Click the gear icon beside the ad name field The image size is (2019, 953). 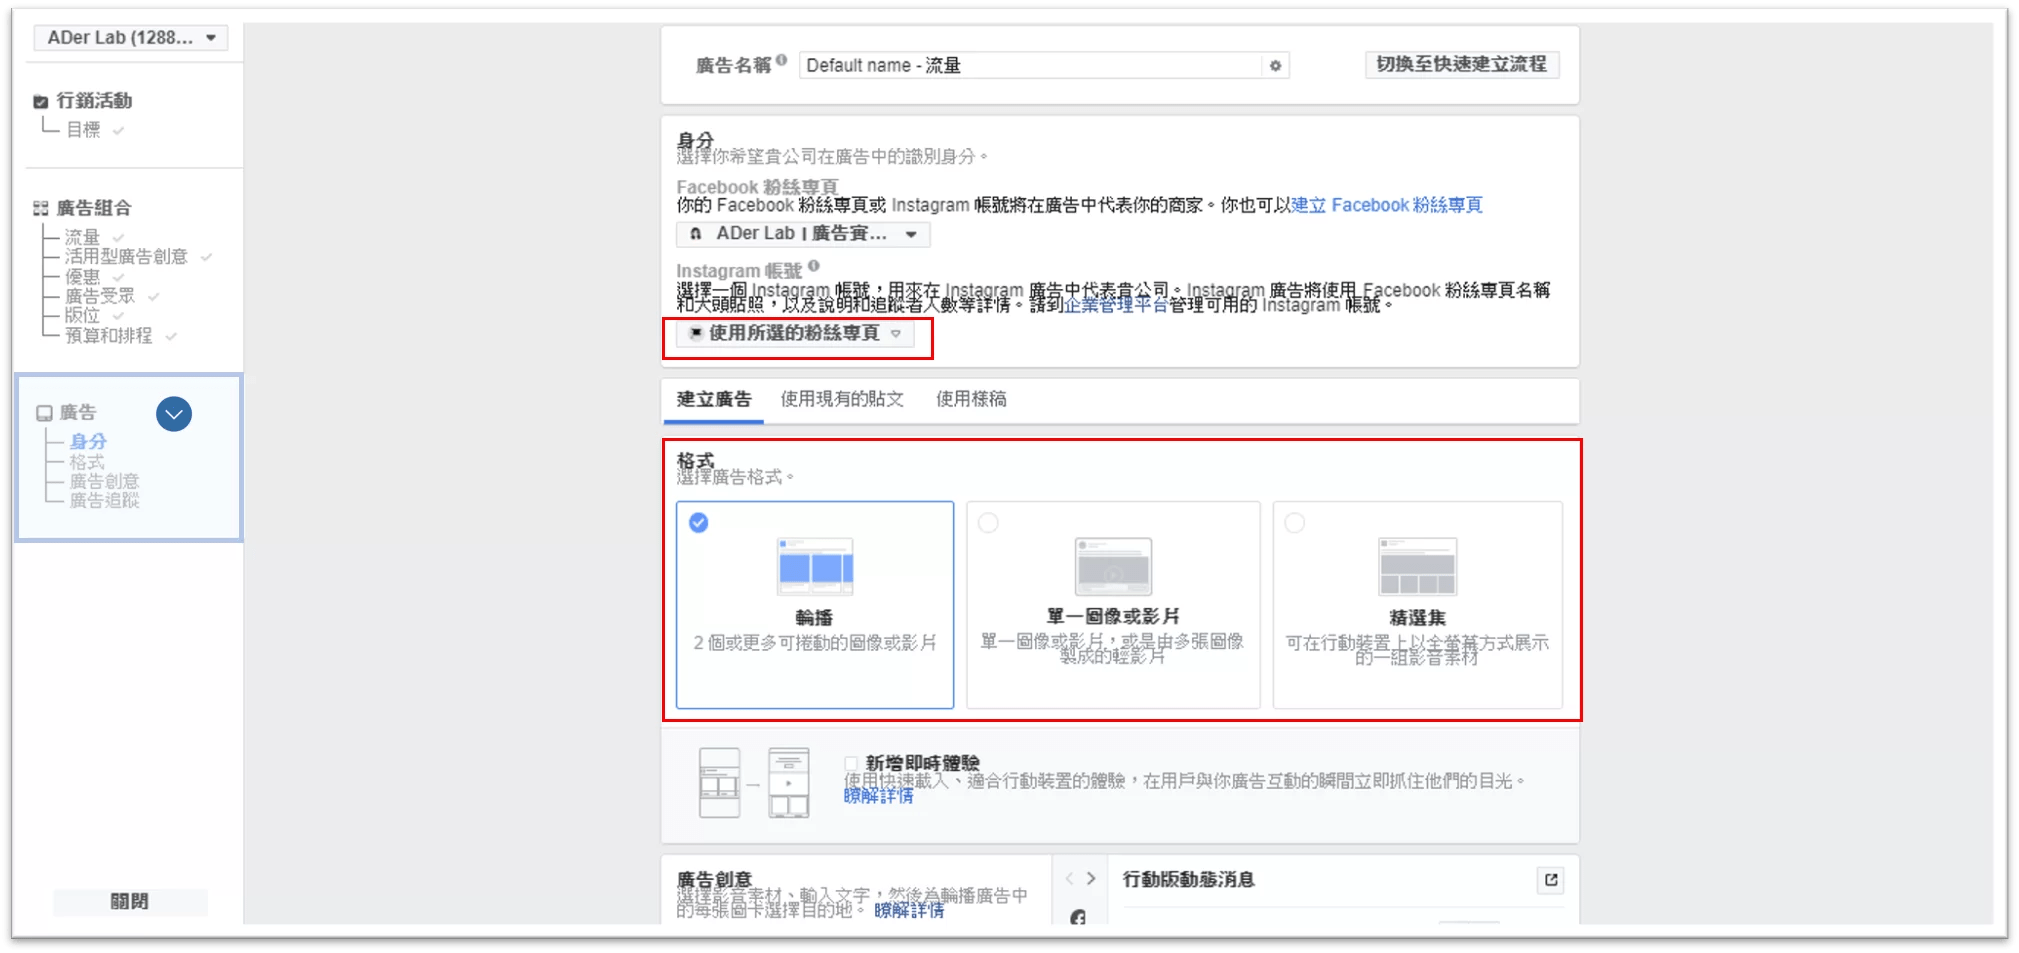pyautogui.click(x=1275, y=66)
